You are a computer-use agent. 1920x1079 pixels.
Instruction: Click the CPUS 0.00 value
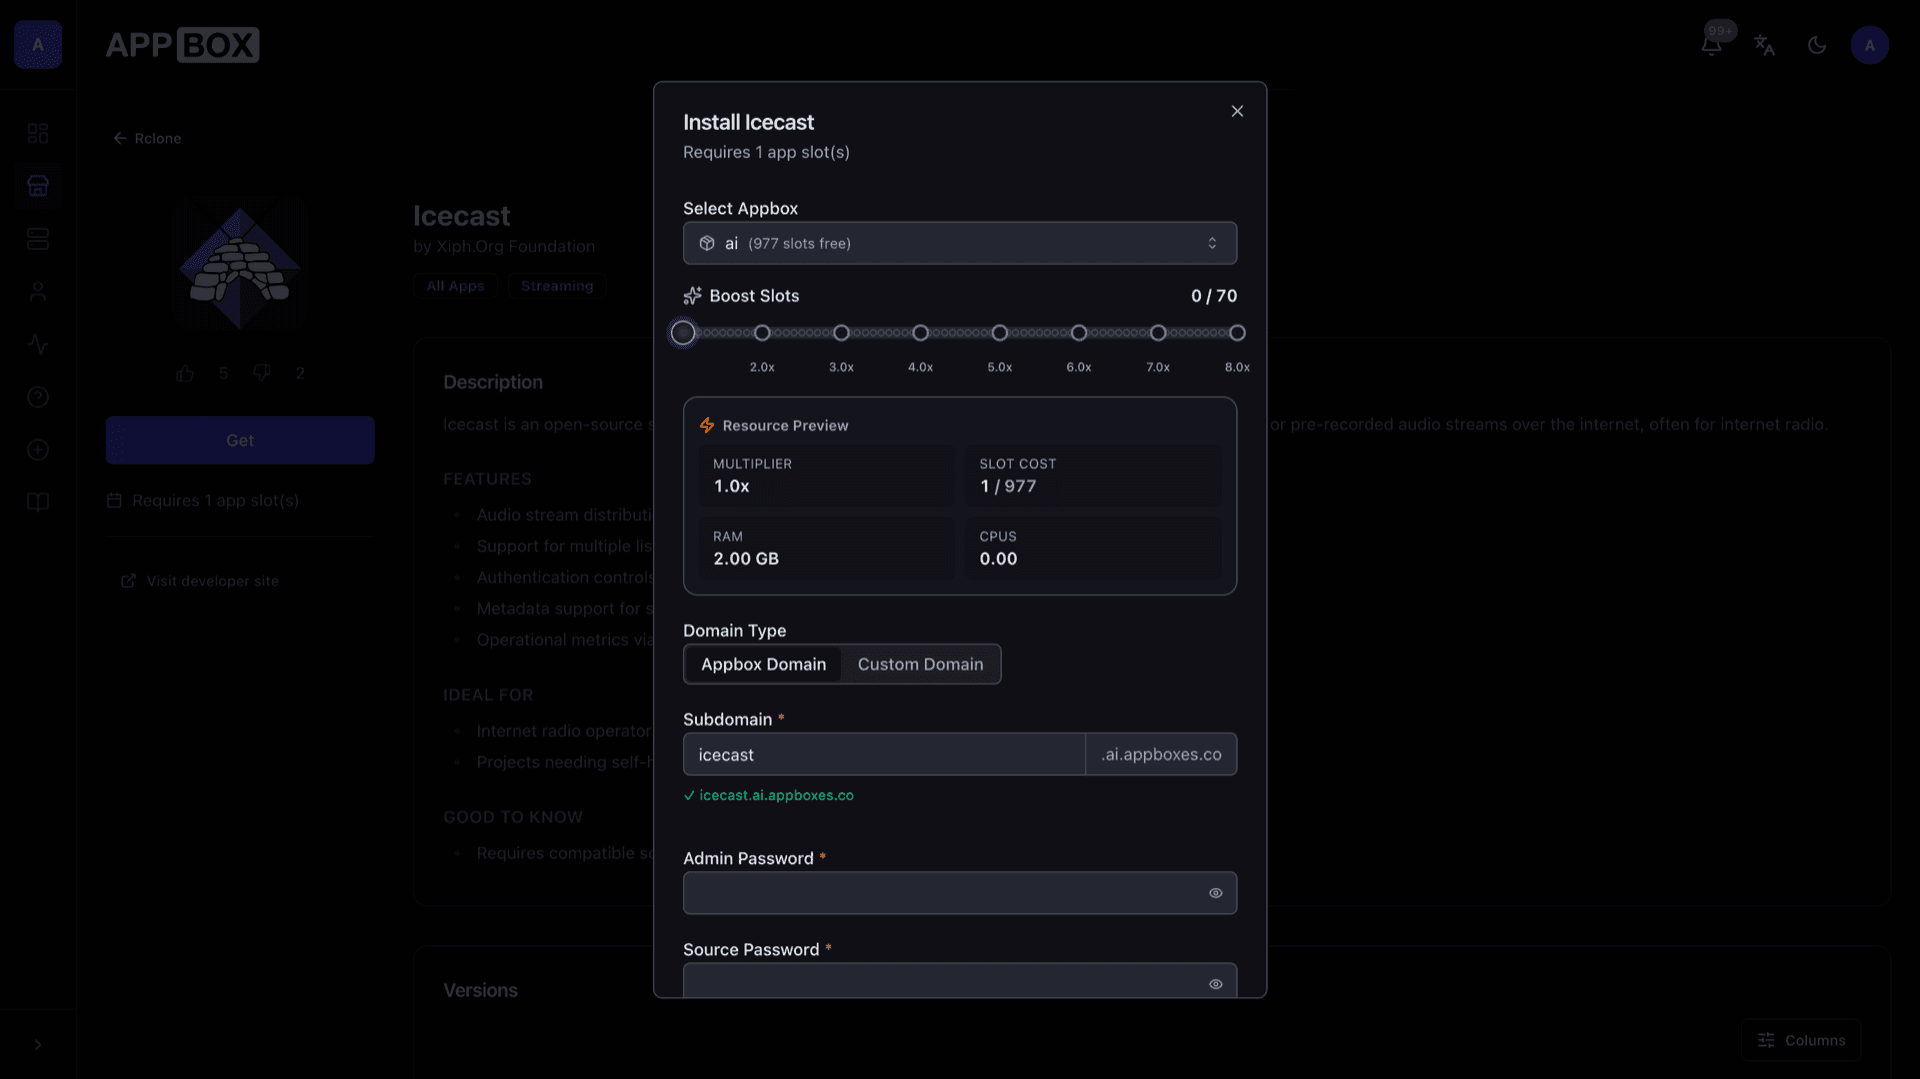[x=998, y=559]
